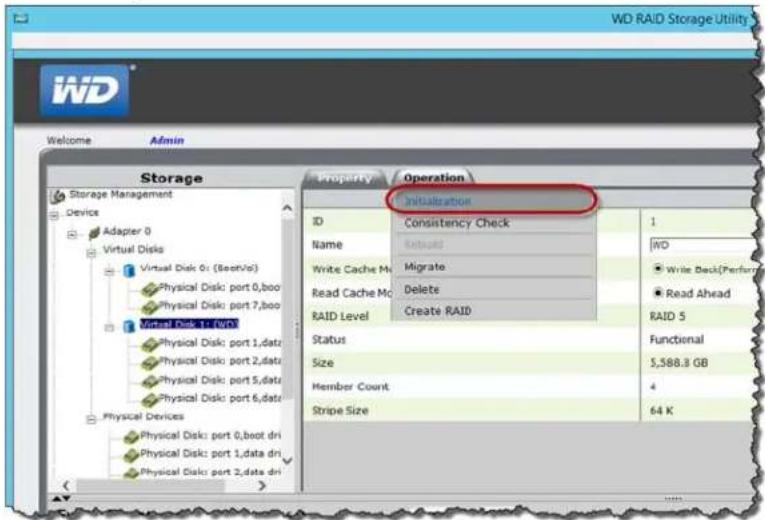
Task: Collapse the Physical Devices node
Action: point(91,420)
